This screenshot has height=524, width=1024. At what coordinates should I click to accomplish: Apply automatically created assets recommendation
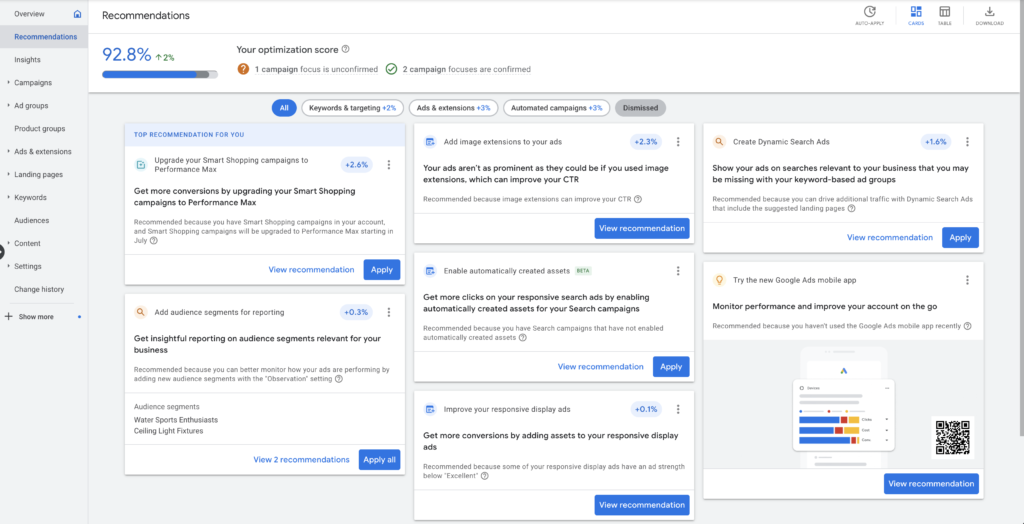tap(671, 367)
